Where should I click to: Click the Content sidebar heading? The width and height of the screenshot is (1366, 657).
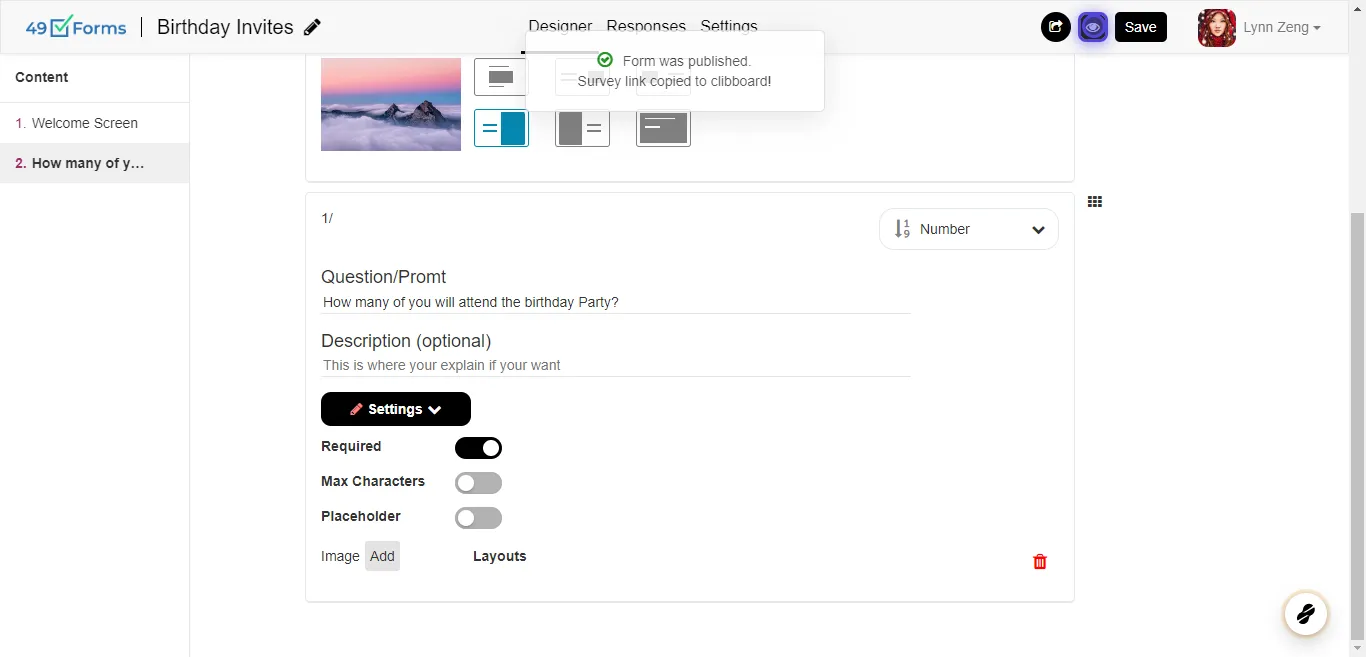42,77
